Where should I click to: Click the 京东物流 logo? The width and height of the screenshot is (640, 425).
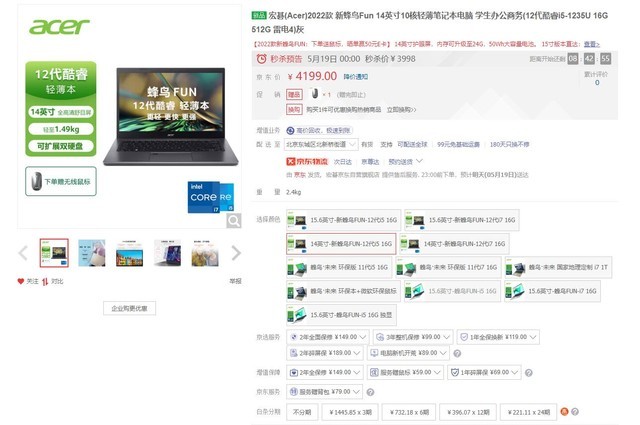point(307,162)
